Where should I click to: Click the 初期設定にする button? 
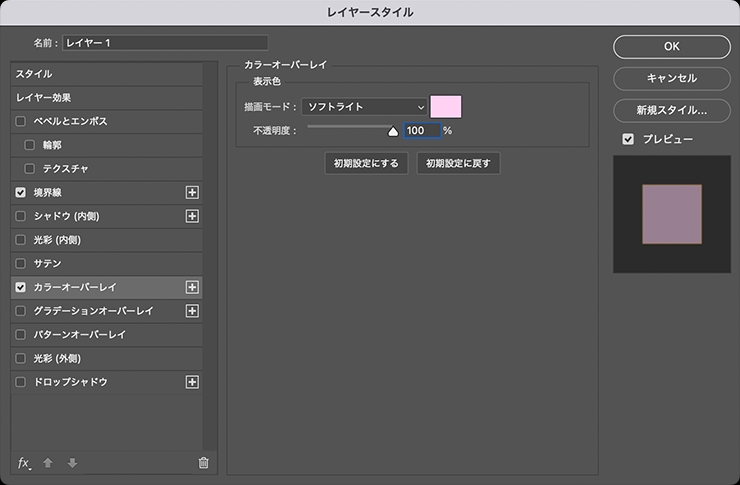click(366, 163)
